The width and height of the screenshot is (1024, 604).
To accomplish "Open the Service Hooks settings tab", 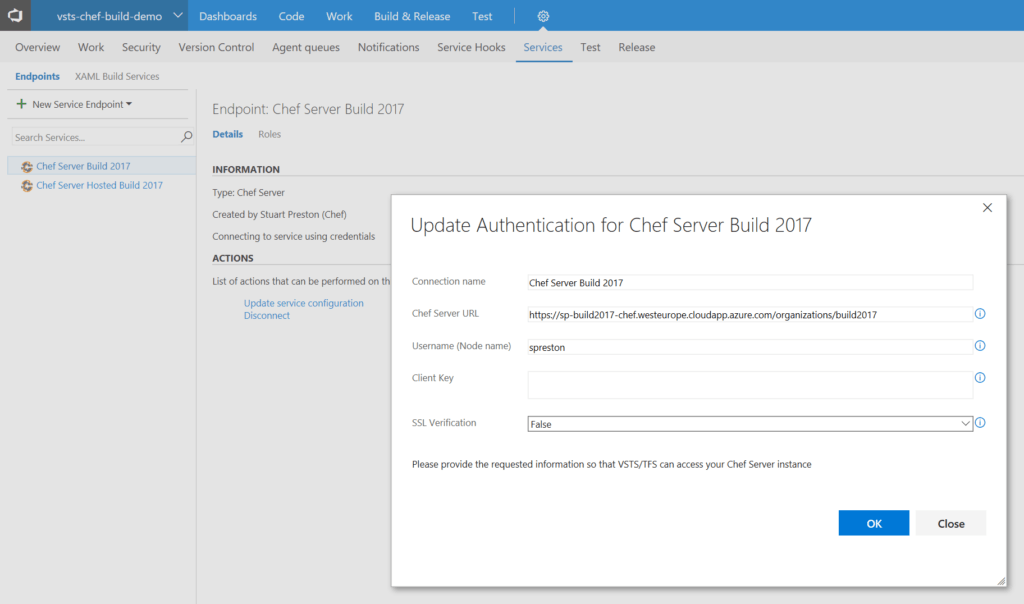I will 470,47.
